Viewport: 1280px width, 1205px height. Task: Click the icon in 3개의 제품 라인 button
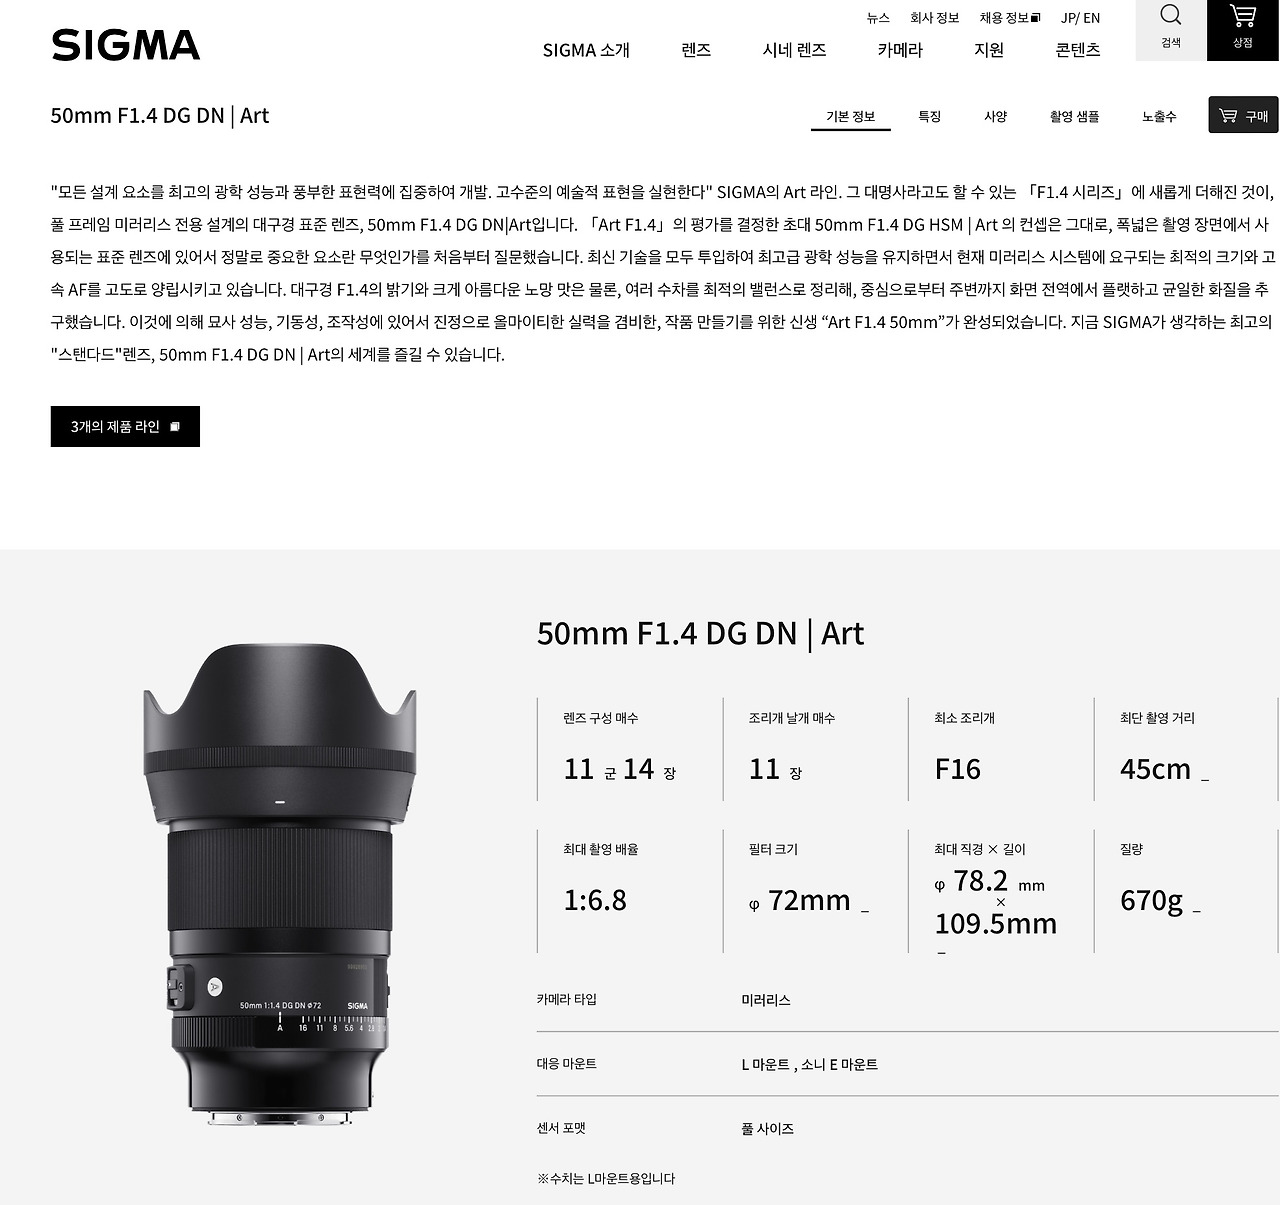point(175,427)
